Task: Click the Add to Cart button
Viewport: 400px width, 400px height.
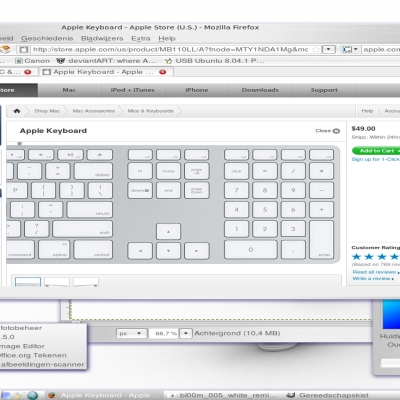Action: pyautogui.click(x=377, y=151)
